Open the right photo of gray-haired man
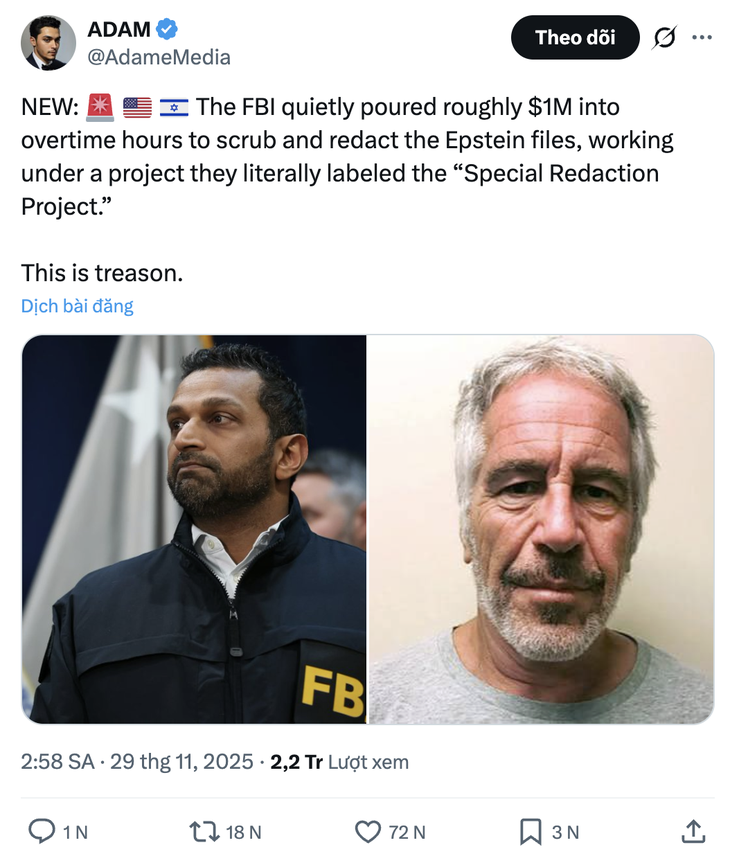The height and width of the screenshot is (863, 730). coord(541,528)
